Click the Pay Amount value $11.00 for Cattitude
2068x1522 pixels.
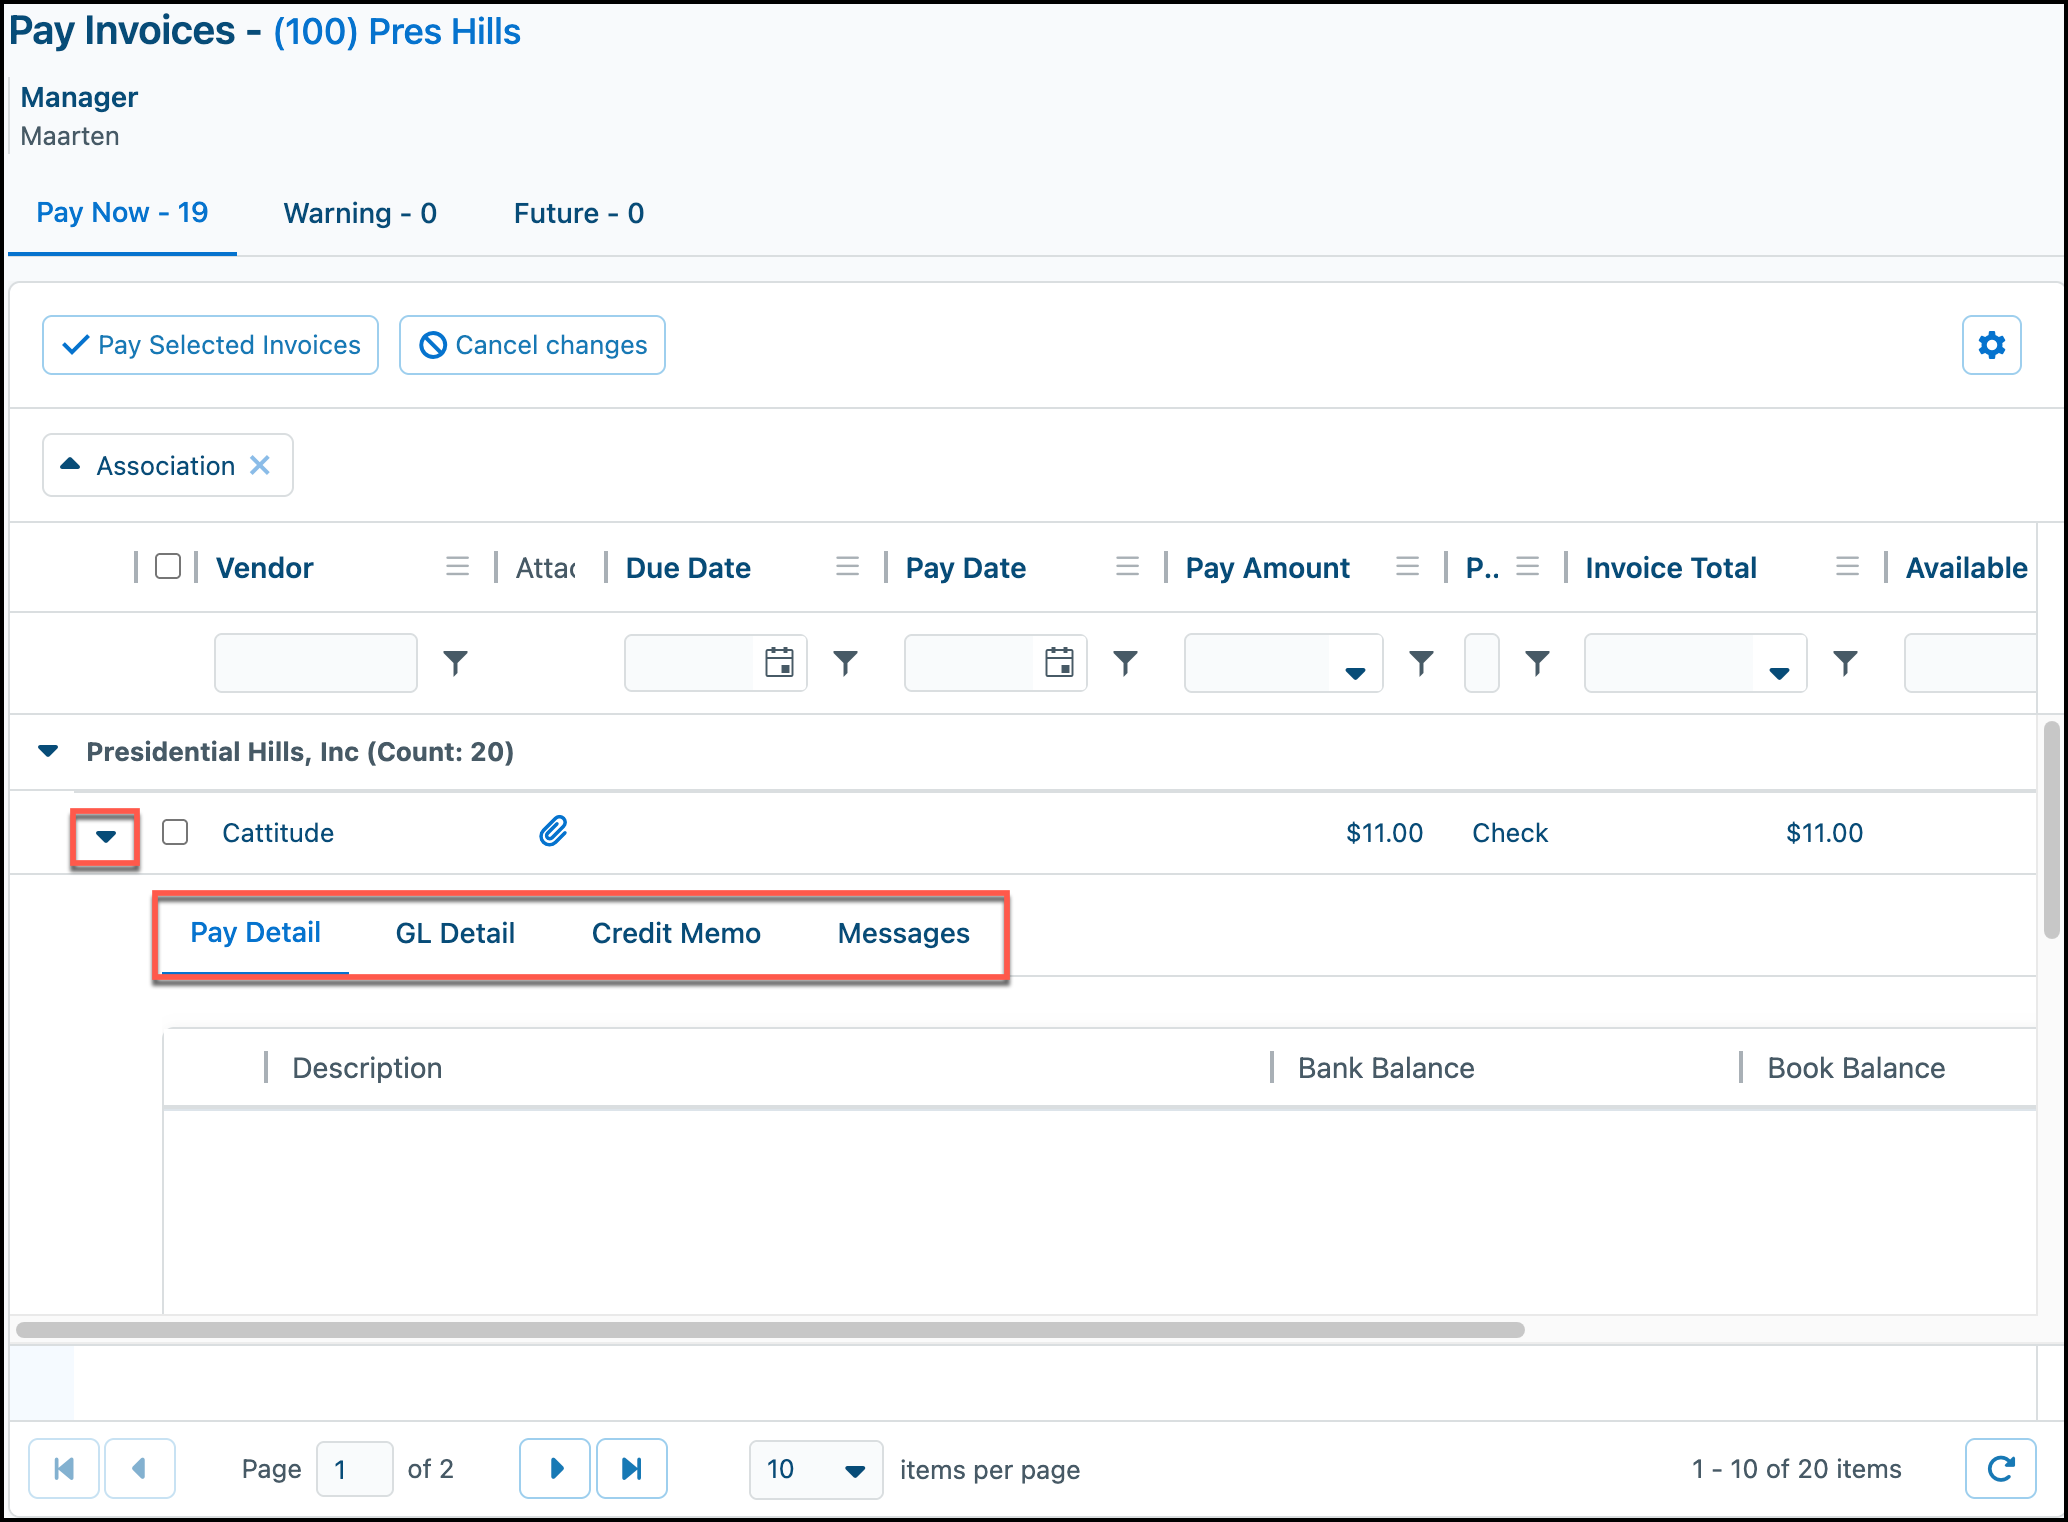tap(1384, 832)
